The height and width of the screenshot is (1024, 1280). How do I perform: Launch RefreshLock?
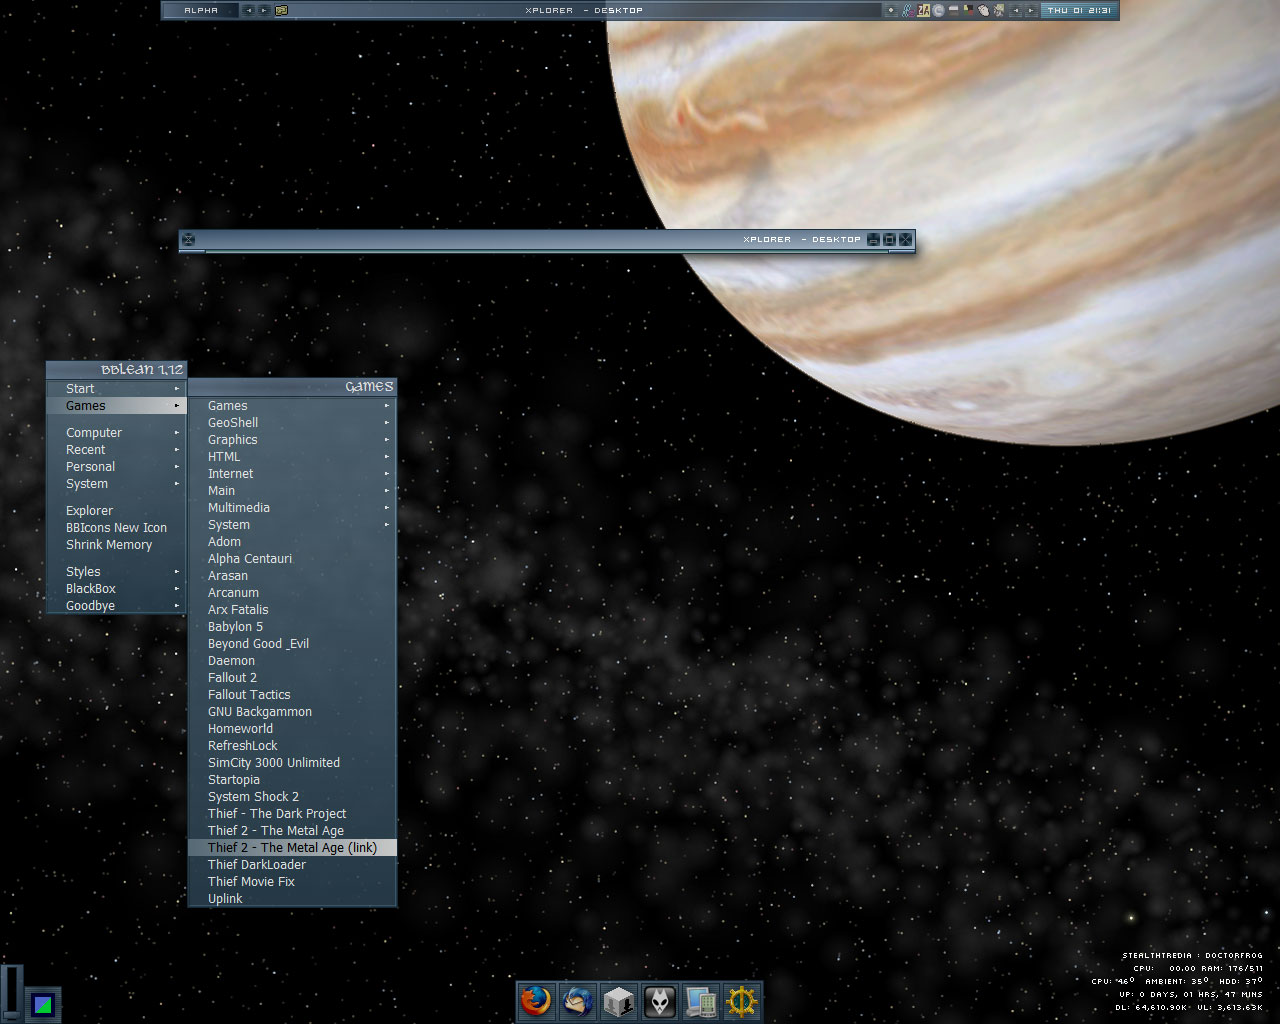(293, 746)
